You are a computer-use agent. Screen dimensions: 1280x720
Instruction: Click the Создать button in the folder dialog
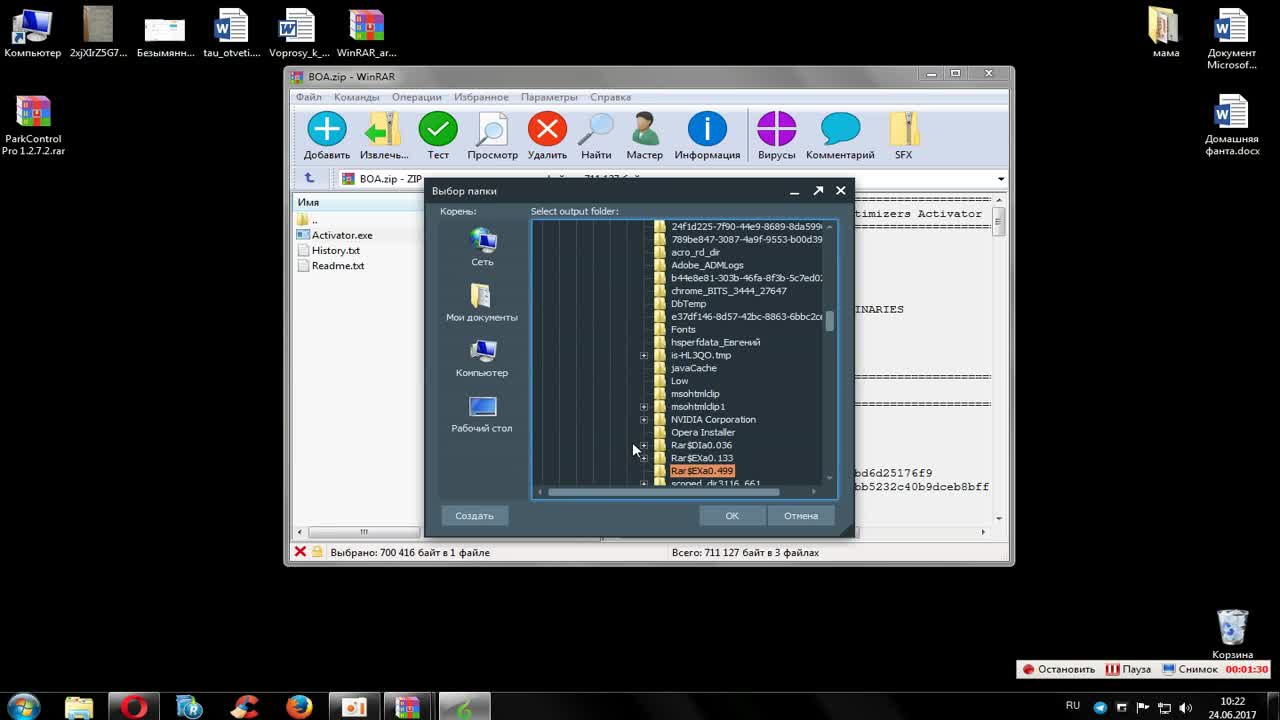[x=474, y=516]
